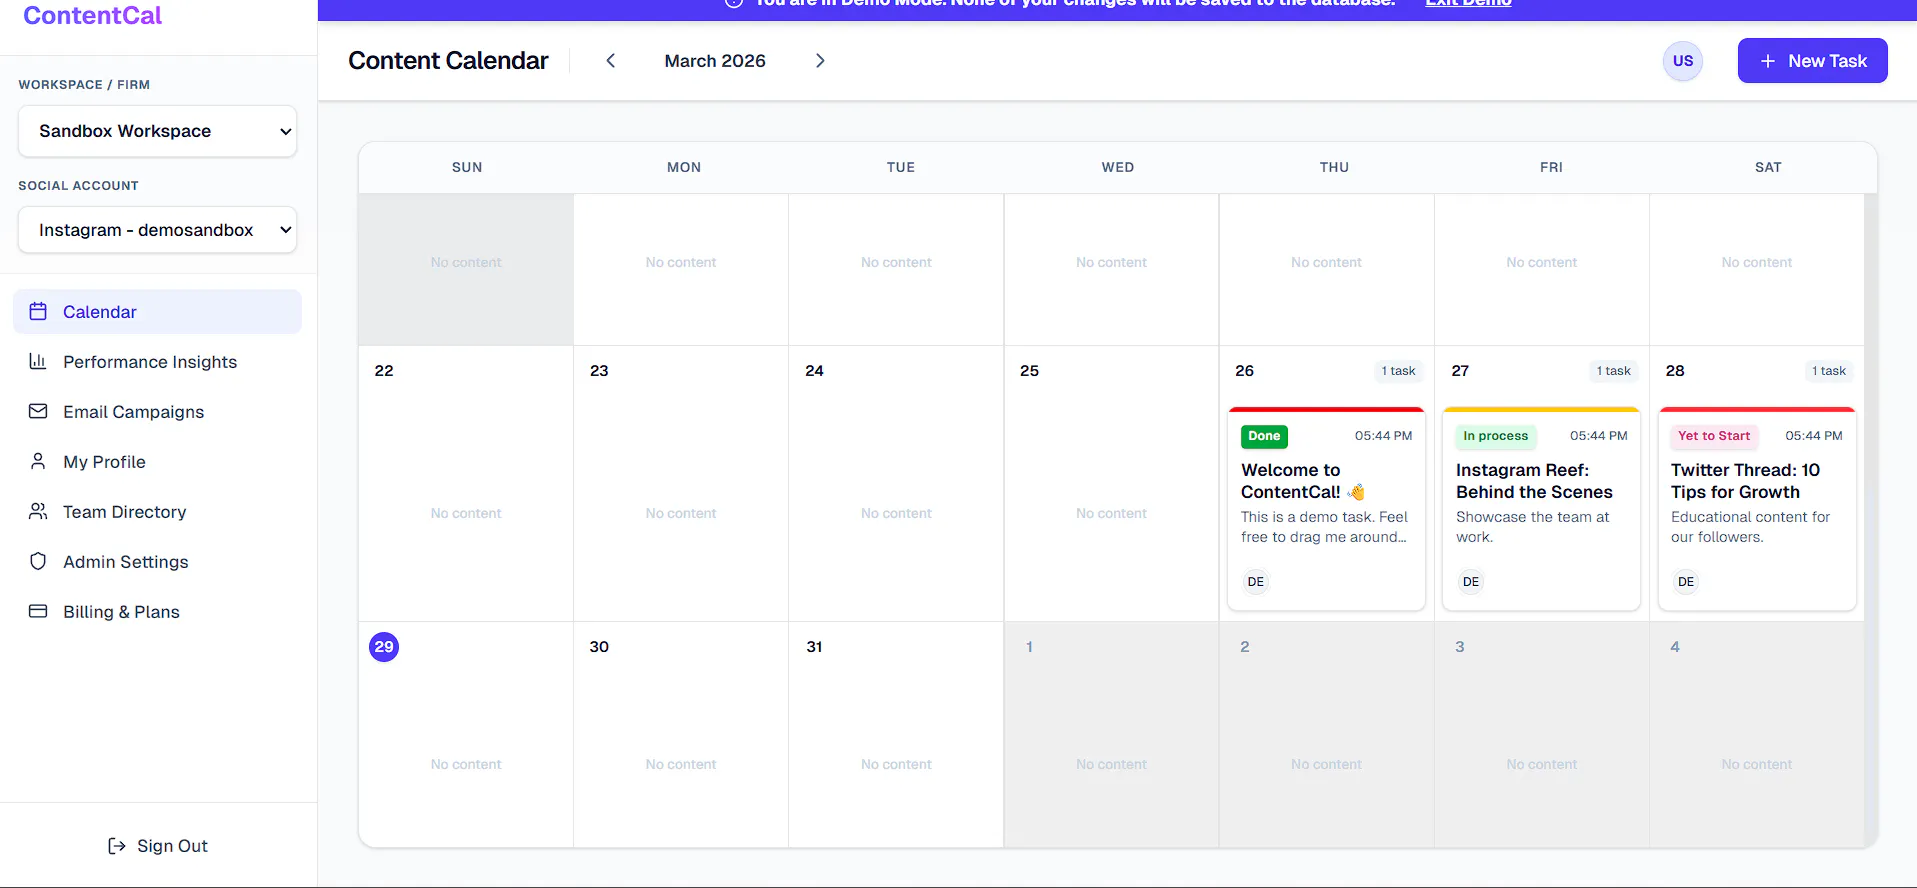The width and height of the screenshot is (1917, 888).
Task: Go to next month with right chevron
Action: coord(820,61)
